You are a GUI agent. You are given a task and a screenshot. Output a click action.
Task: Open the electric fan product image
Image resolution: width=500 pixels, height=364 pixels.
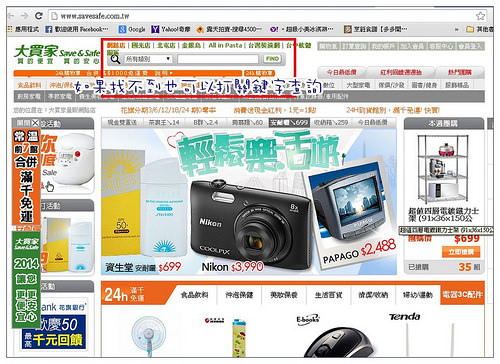point(149,336)
